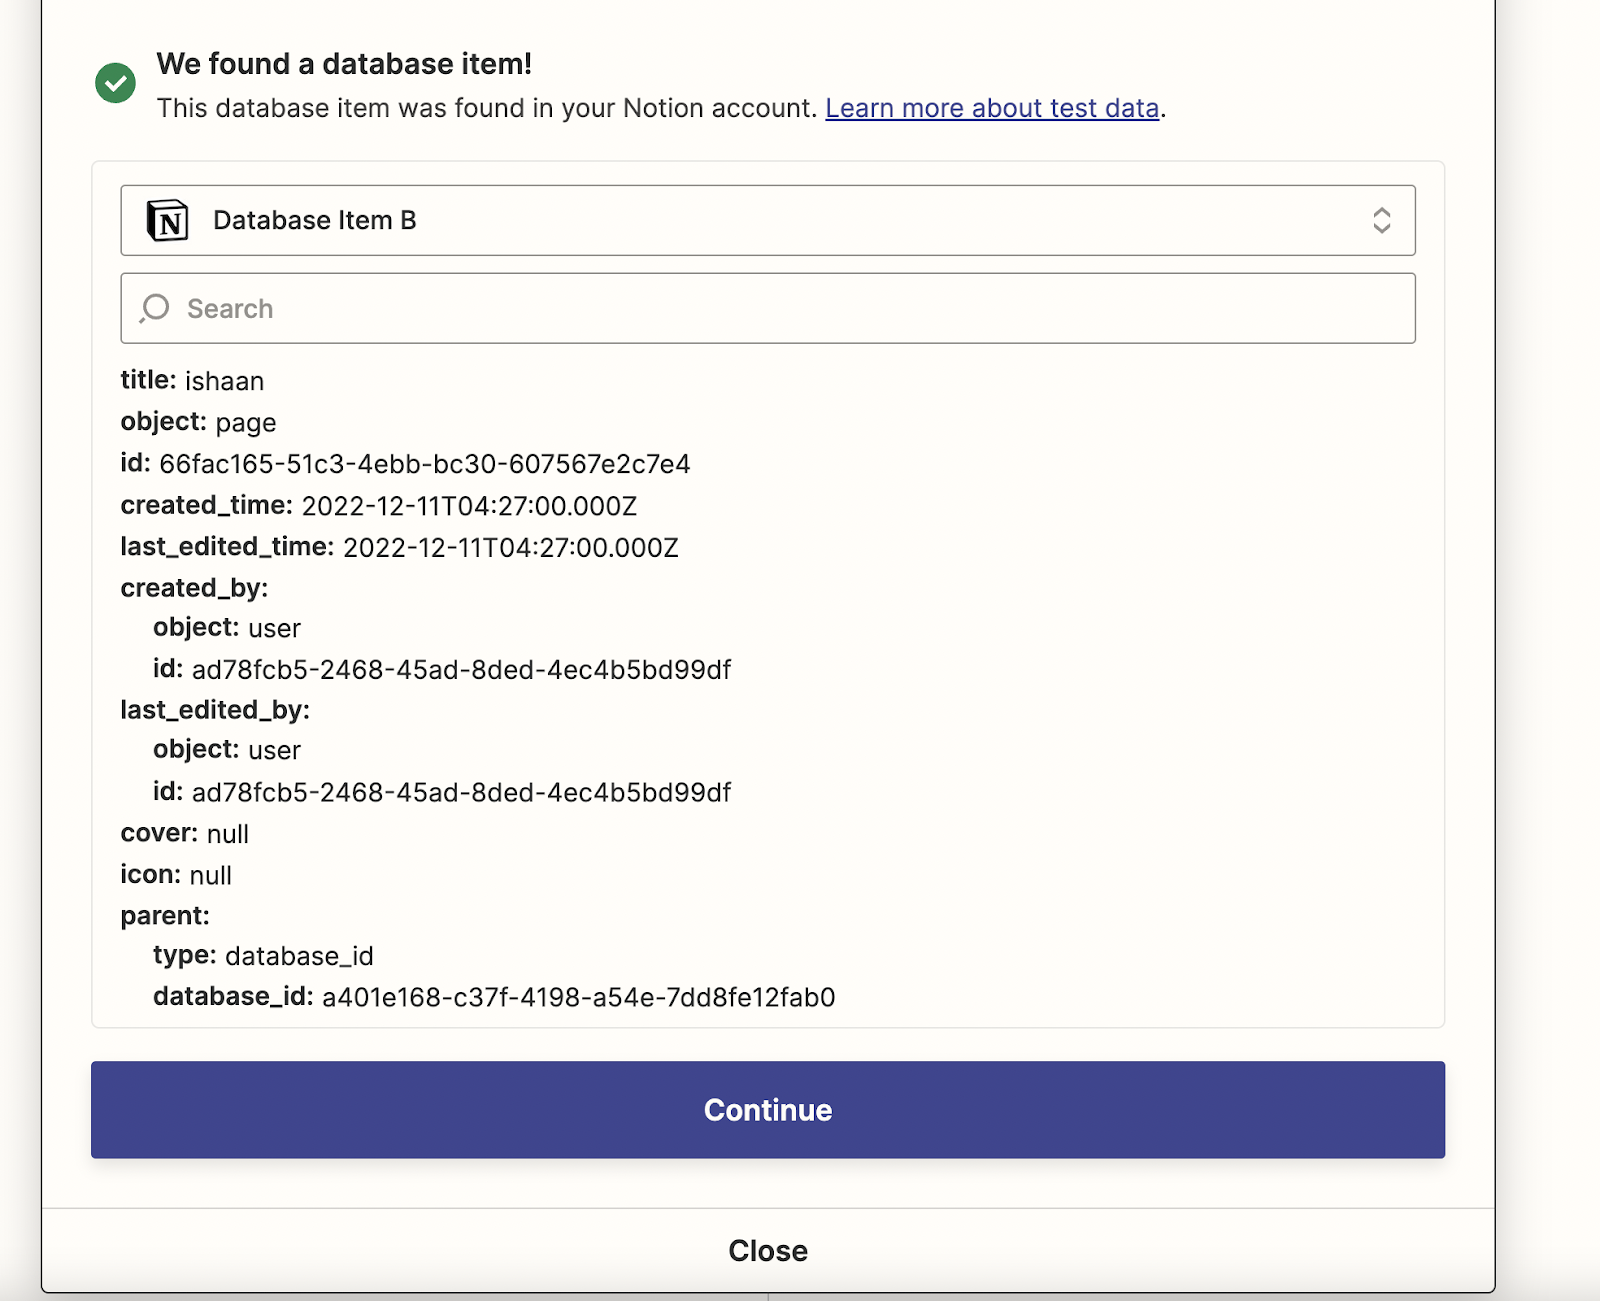The width and height of the screenshot is (1600, 1301).
Task: Click the up-down chevron arrows of the selector
Action: (1381, 221)
